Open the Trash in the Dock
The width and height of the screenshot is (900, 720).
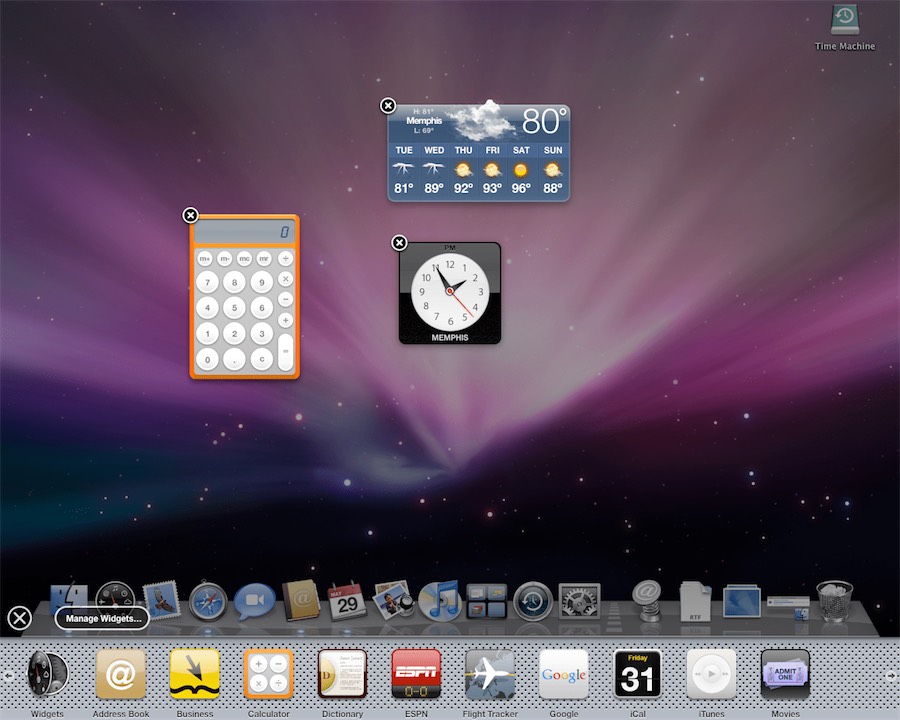pos(835,601)
